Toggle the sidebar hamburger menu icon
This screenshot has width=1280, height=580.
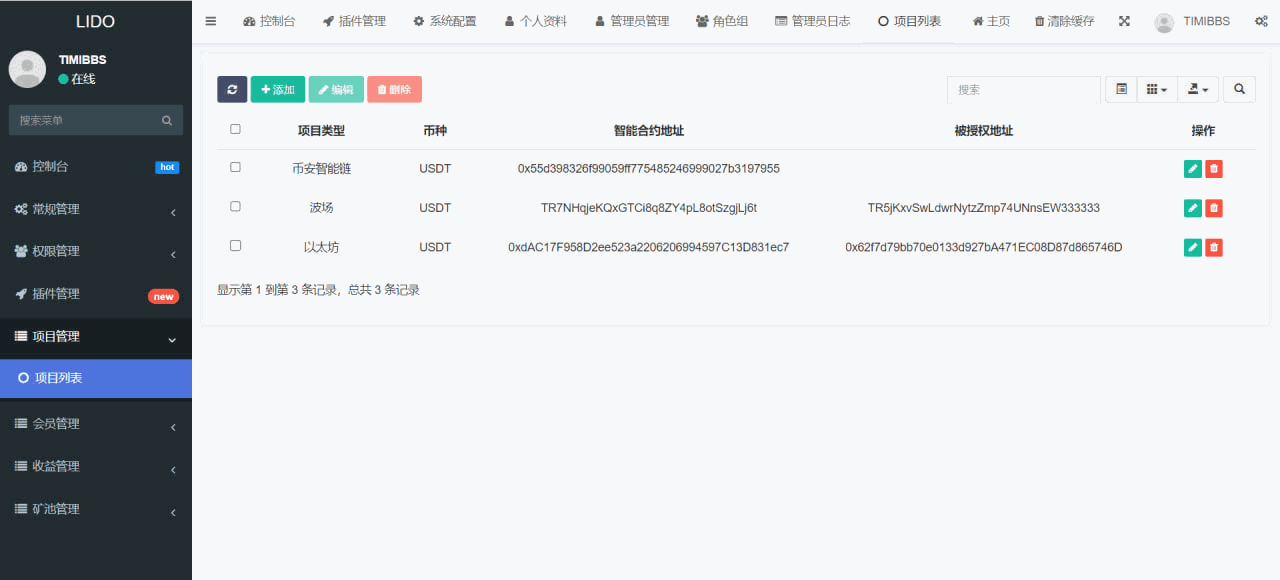click(210, 21)
